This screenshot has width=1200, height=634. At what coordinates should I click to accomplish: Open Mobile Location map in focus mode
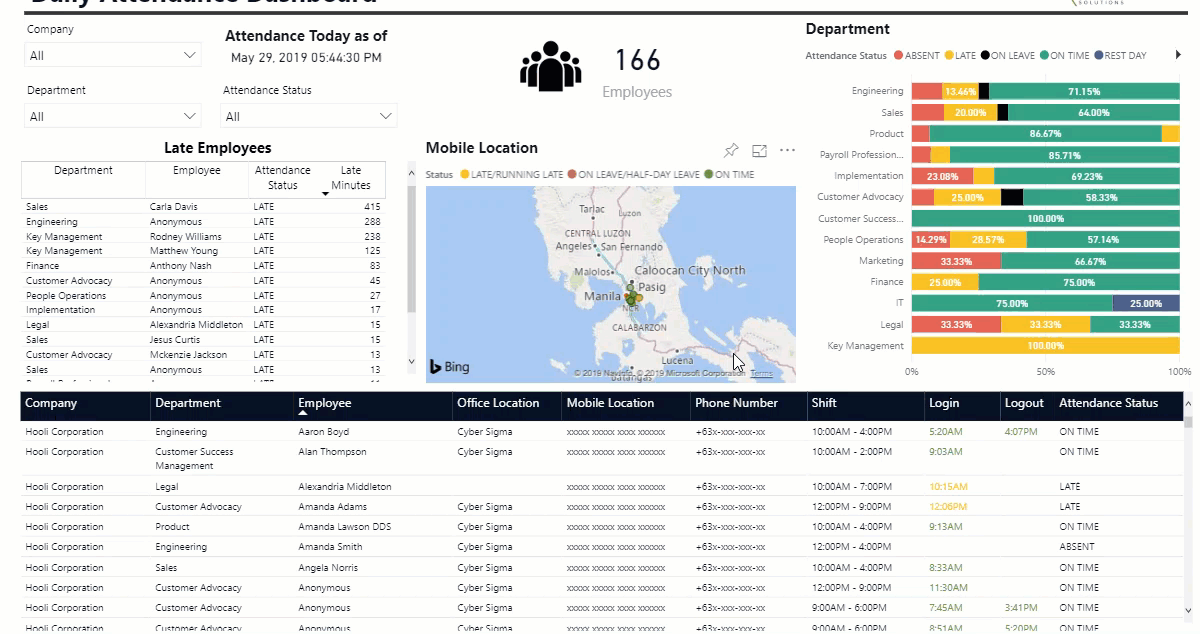(x=759, y=150)
